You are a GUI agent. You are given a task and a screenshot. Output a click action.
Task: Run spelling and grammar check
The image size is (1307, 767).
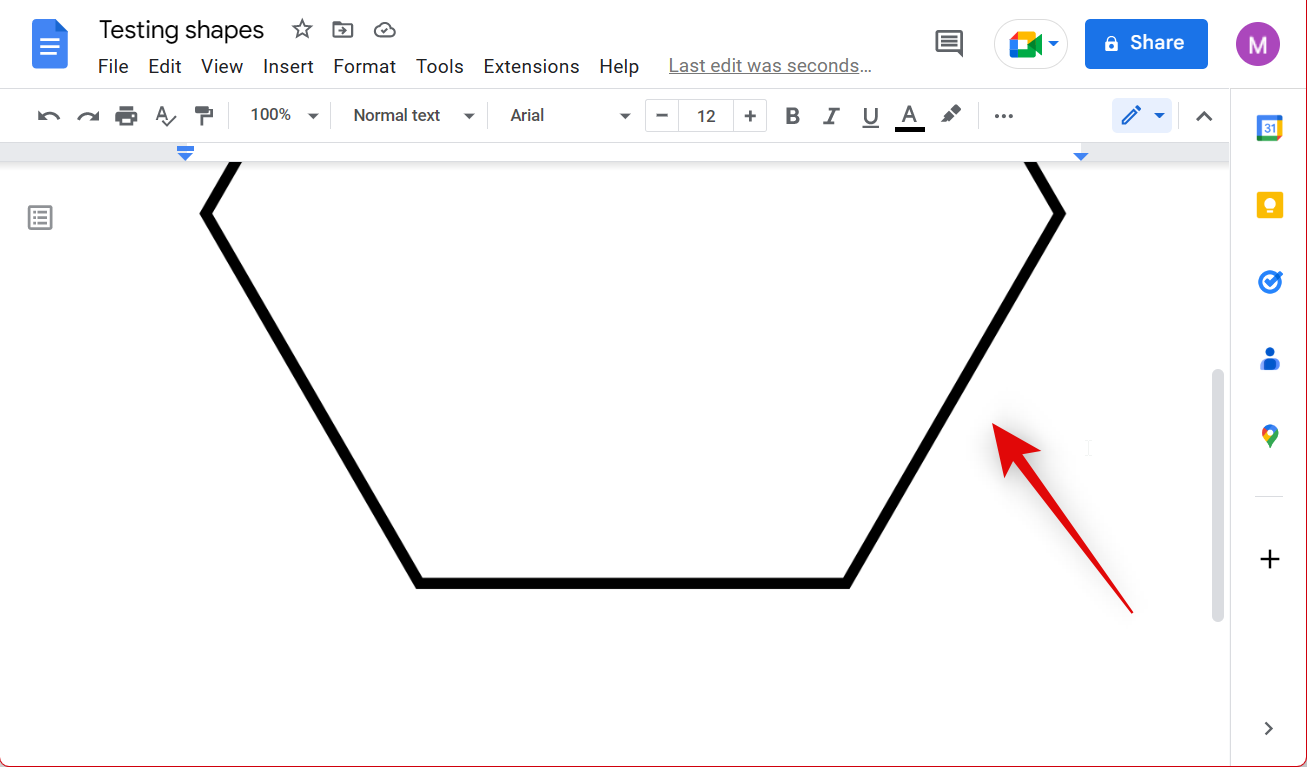(x=165, y=116)
